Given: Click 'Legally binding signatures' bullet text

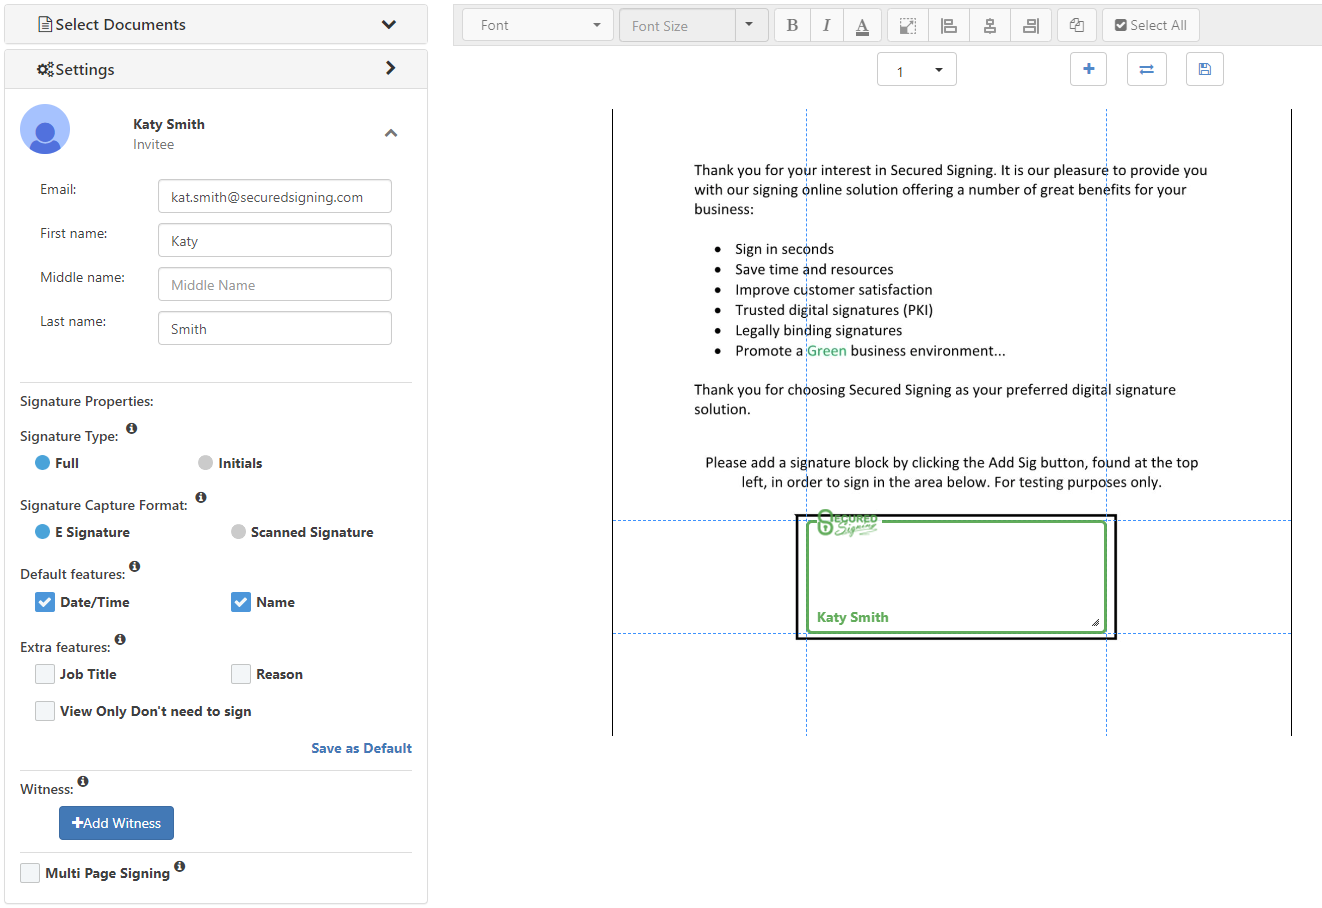Looking at the screenshot, I should pyautogui.click(x=818, y=330).
